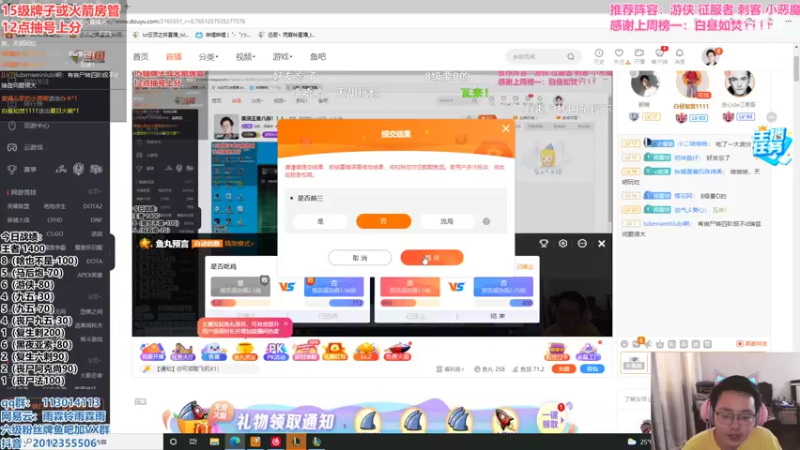Select 是 in the 提交结果 dialog
Image resolution: width=800 pixels, height=450 pixels.
click(320, 221)
